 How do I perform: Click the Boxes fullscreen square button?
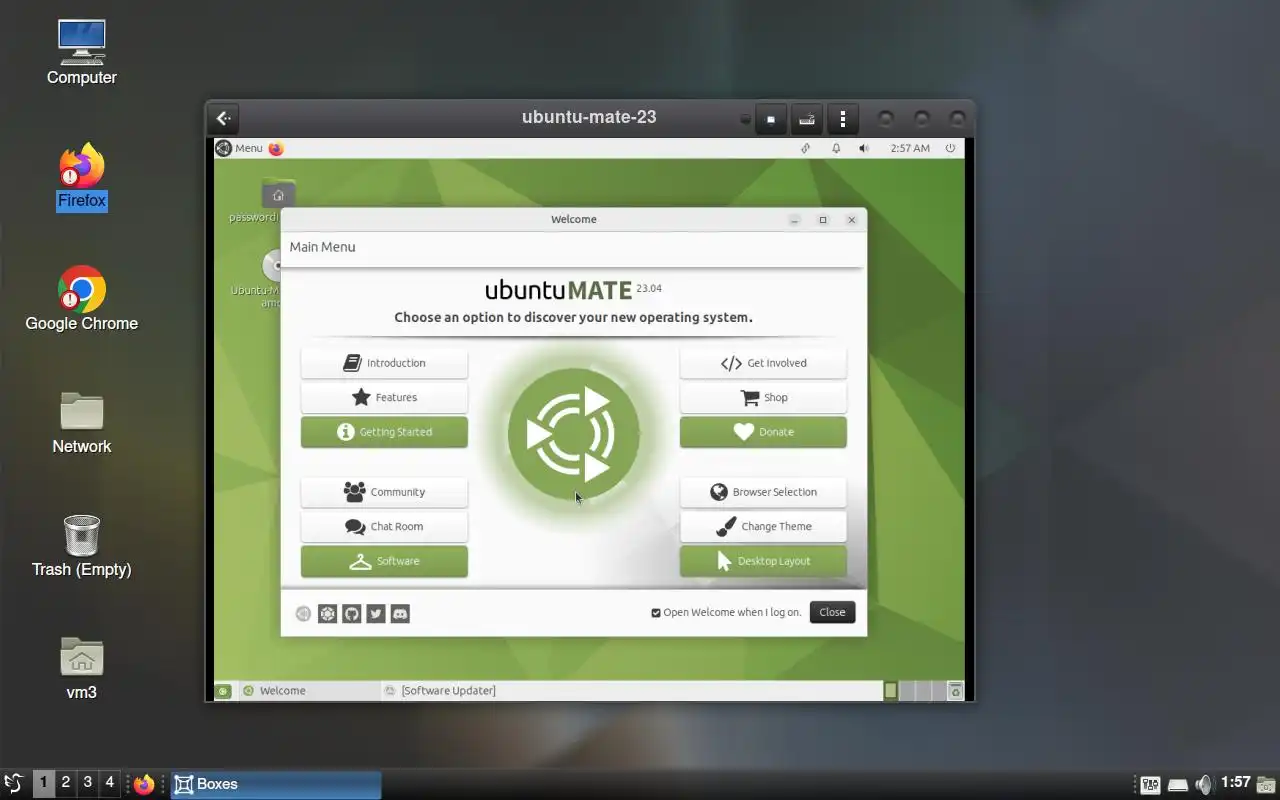click(771, 119)
